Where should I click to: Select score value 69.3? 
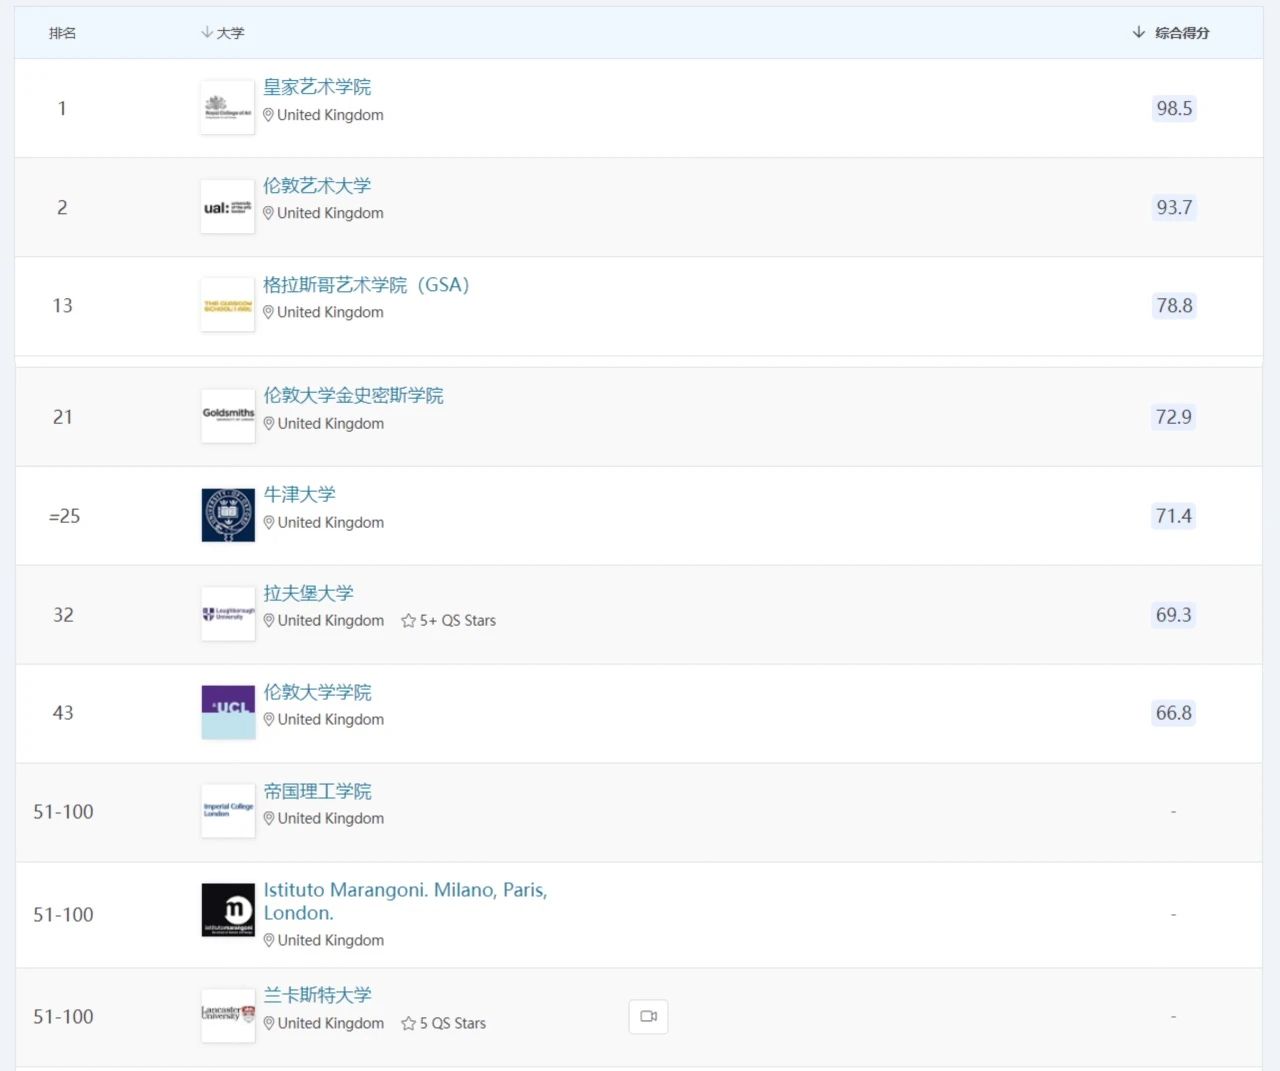[x=1174, y=614]
